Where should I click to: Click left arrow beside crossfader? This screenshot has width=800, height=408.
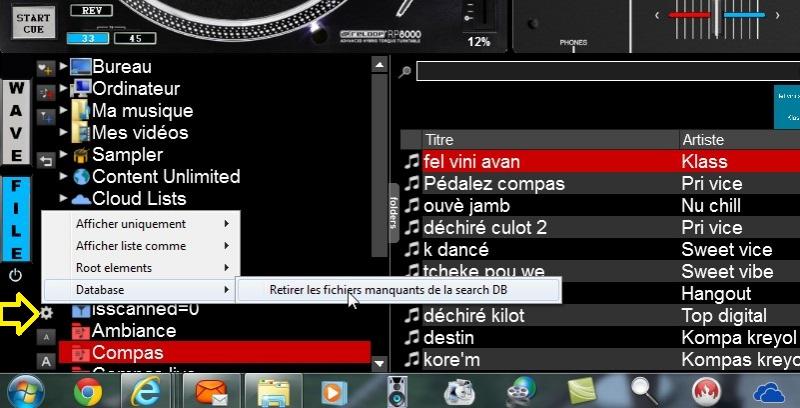pos(657,15)
